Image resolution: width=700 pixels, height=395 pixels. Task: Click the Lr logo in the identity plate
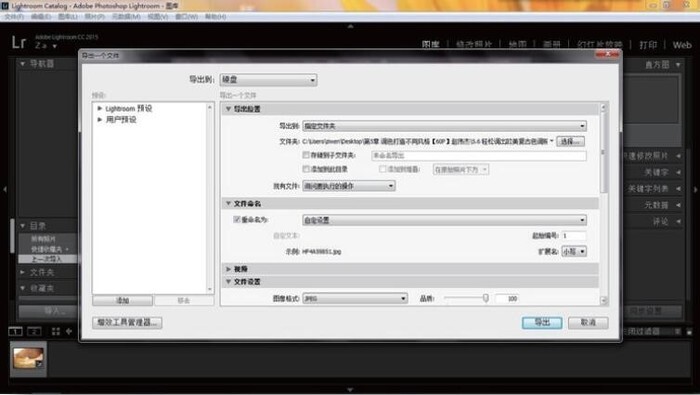tap(19, 42)
